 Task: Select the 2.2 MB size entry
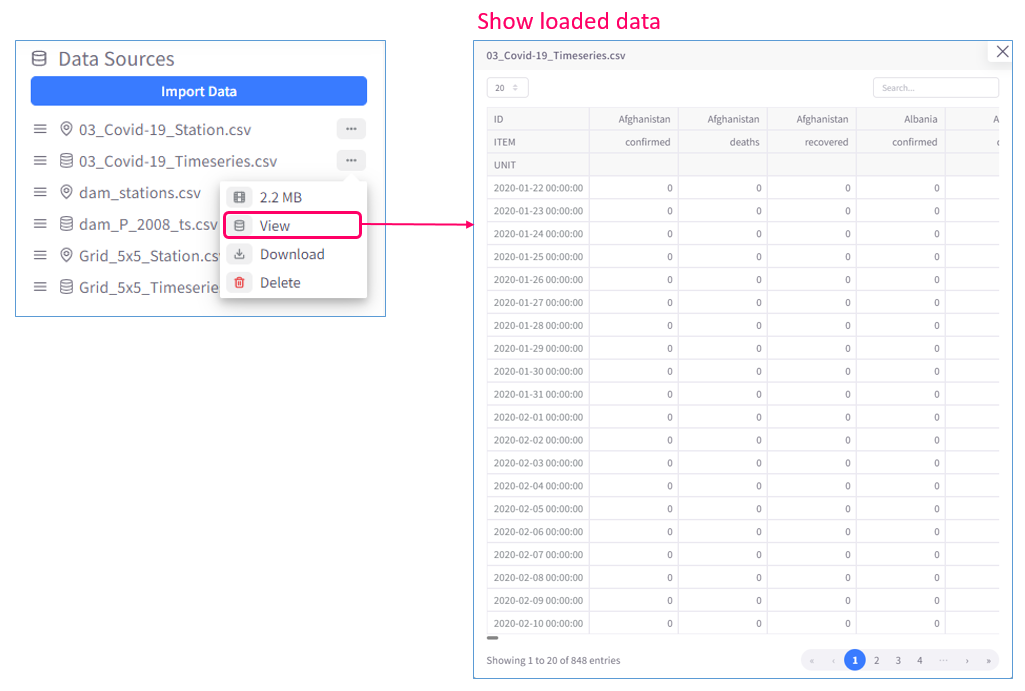pyautogui.click(x=293, y=197)
